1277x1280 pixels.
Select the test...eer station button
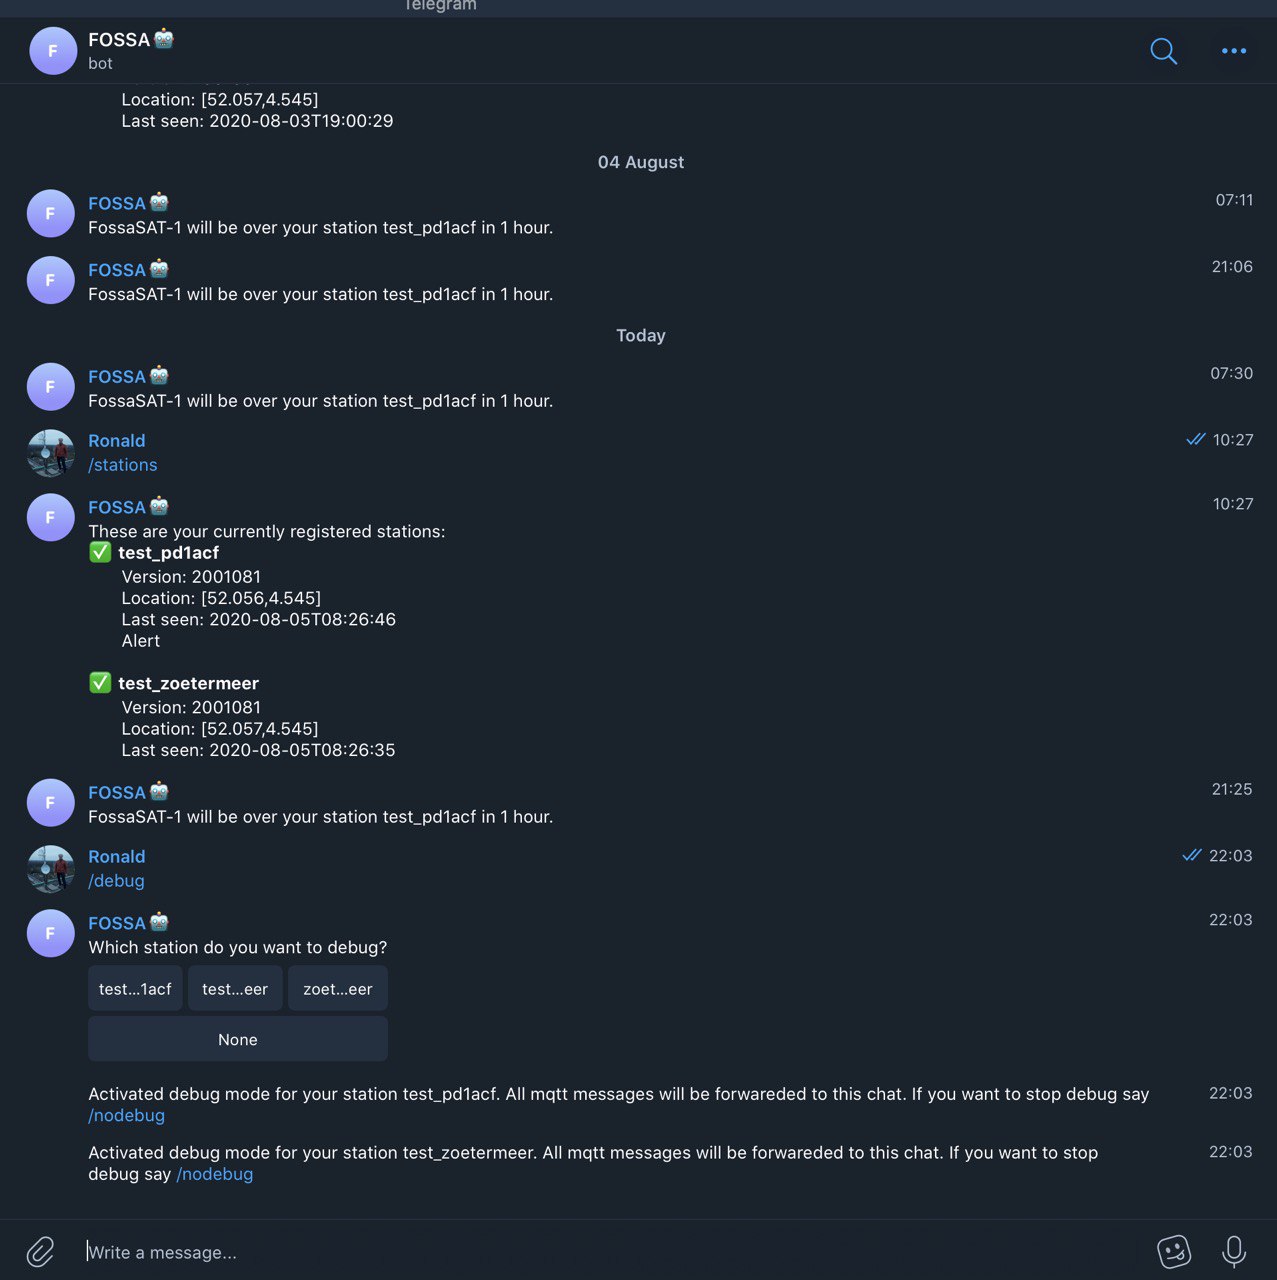(235, 989)
